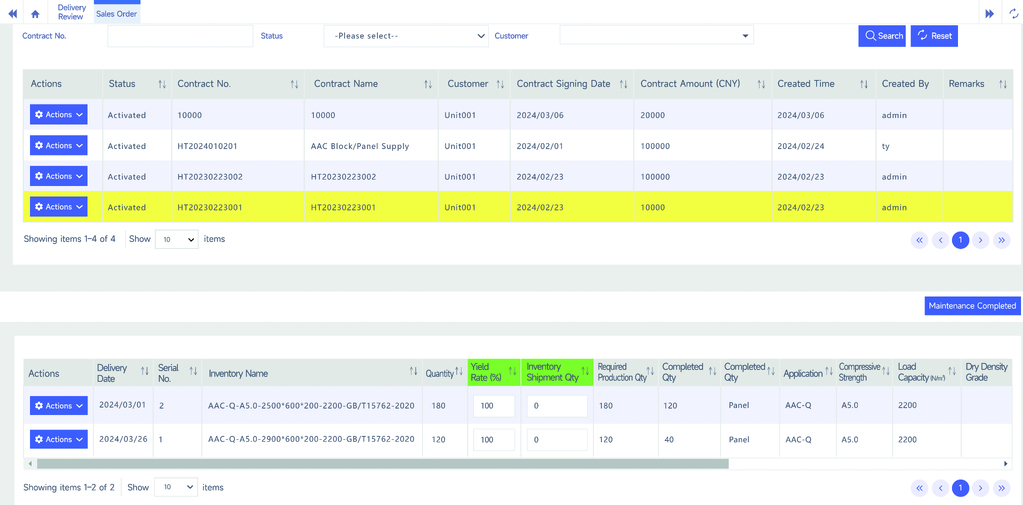Open the Status dropdown filter
The image size is (1023, 505).
pyautogui.click(x=406, y=36)
